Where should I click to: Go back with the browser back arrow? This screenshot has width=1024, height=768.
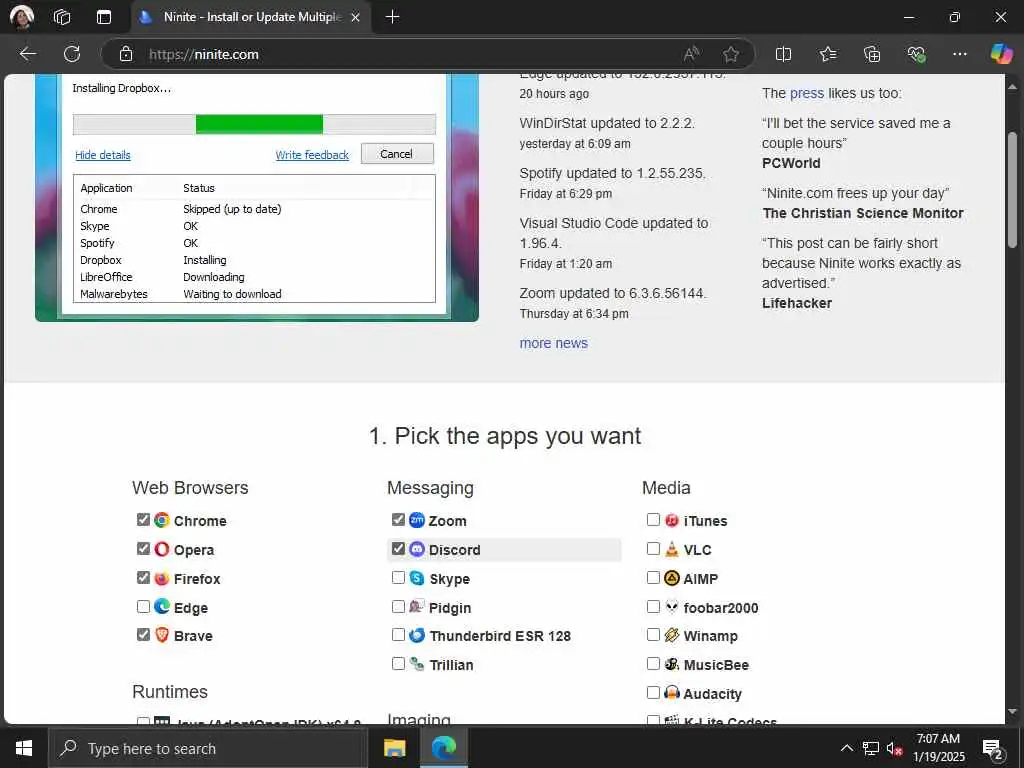(x=27, y=54)
